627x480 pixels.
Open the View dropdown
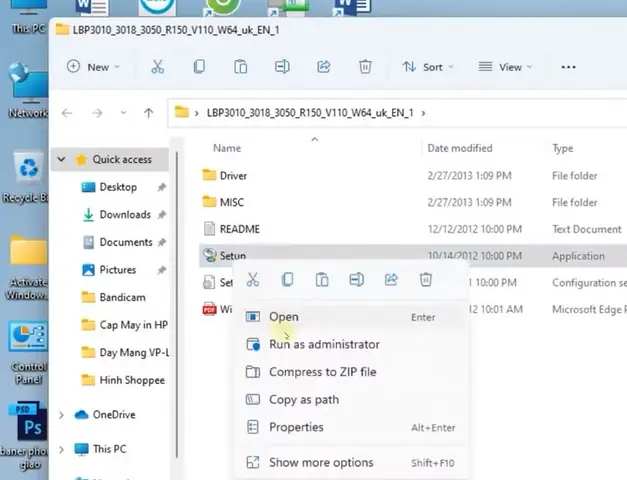click(x=505, y=67)
